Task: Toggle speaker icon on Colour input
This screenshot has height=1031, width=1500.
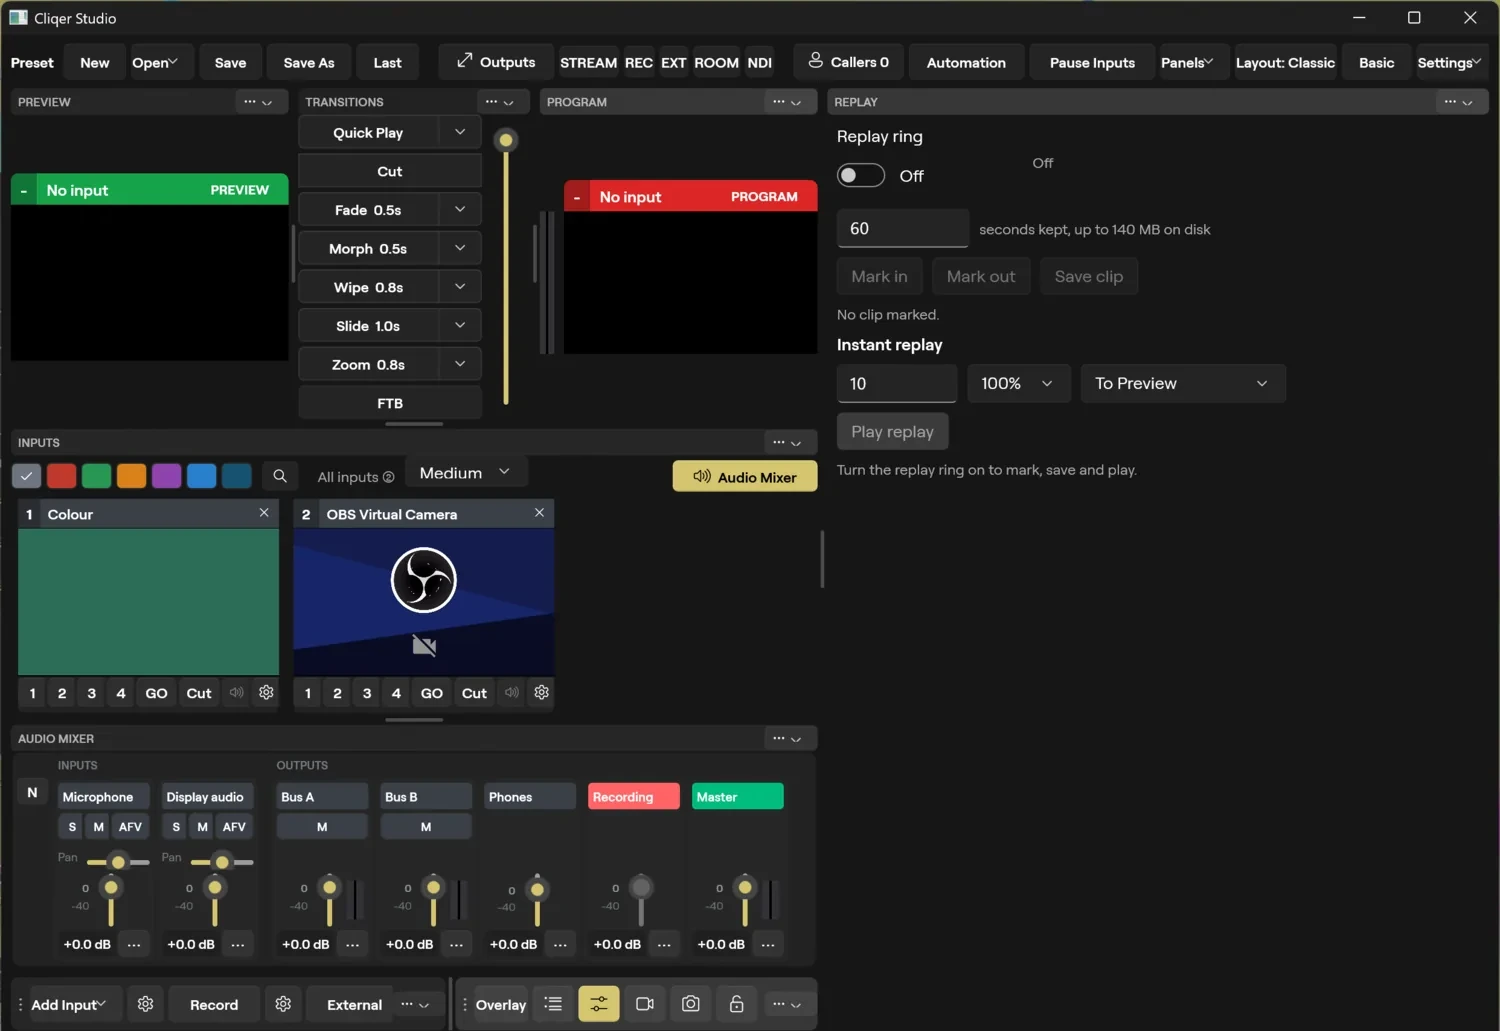Action: coord(237,692)
